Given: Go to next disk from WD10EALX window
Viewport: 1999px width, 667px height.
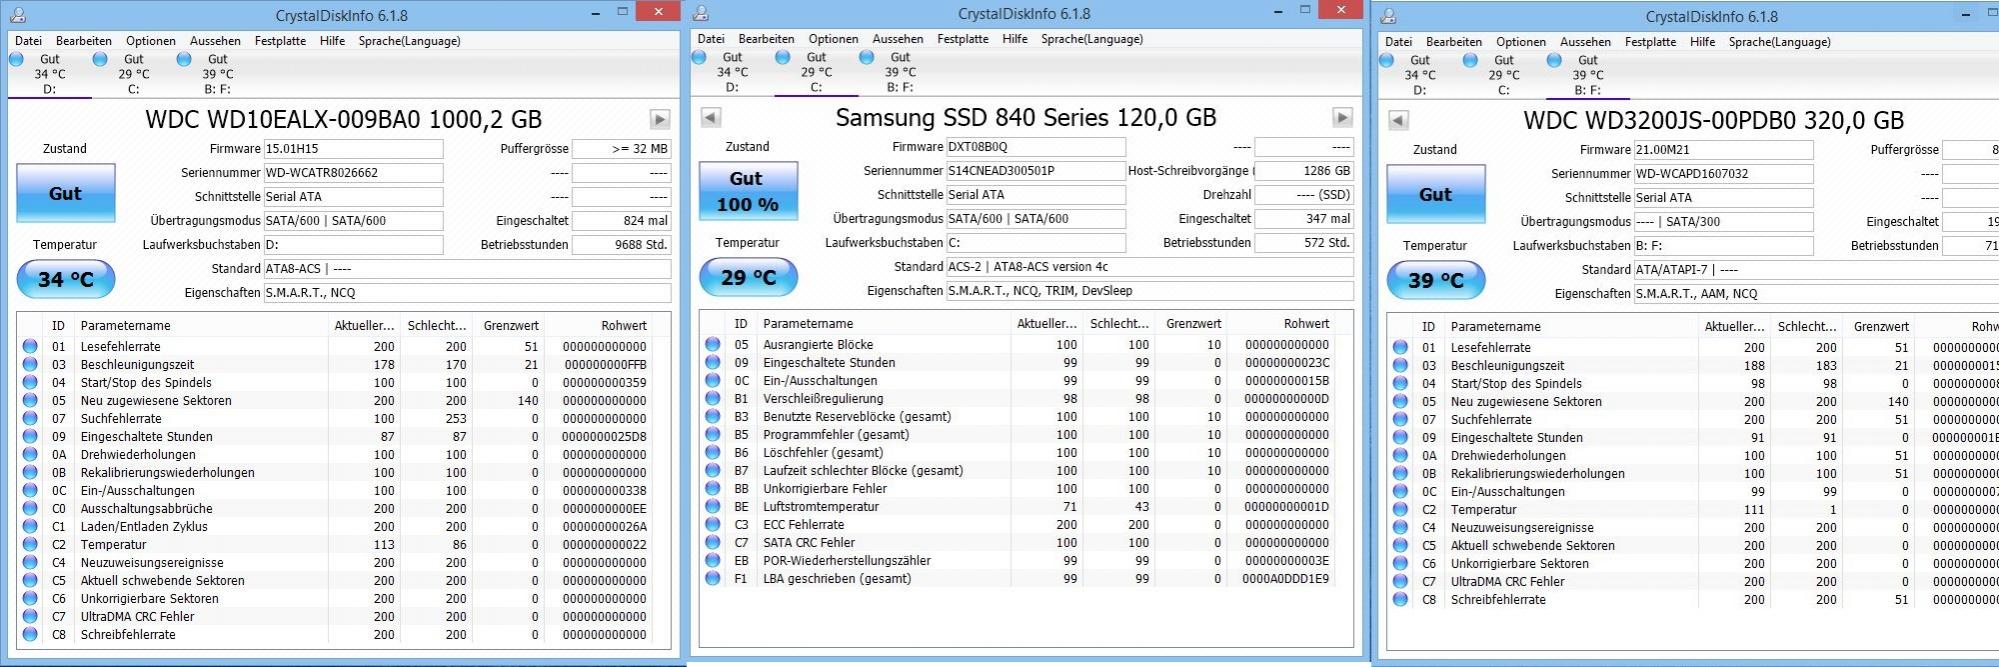Looking at the screenshot, I should (660, 120).
